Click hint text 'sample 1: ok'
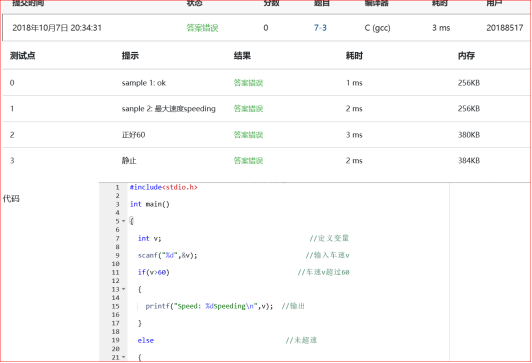This screenshot has height=363, width=532. point(144,83)
